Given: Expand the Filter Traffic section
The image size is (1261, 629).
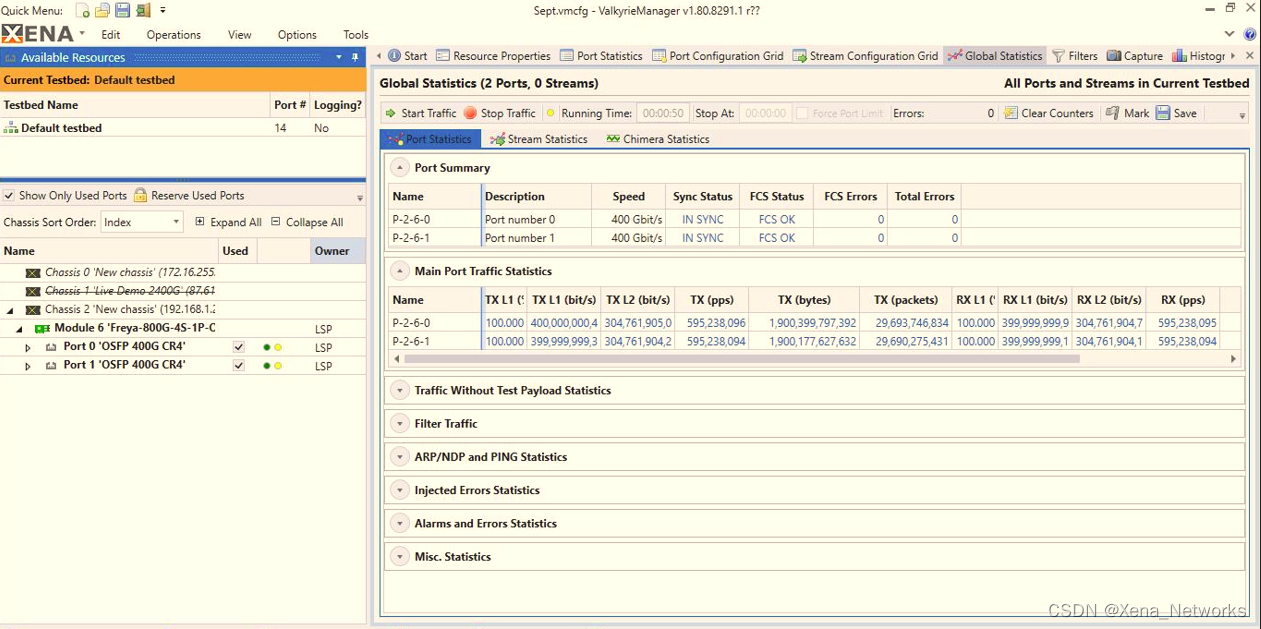Looking at the screenshot, I should click(x=399, y=424).
